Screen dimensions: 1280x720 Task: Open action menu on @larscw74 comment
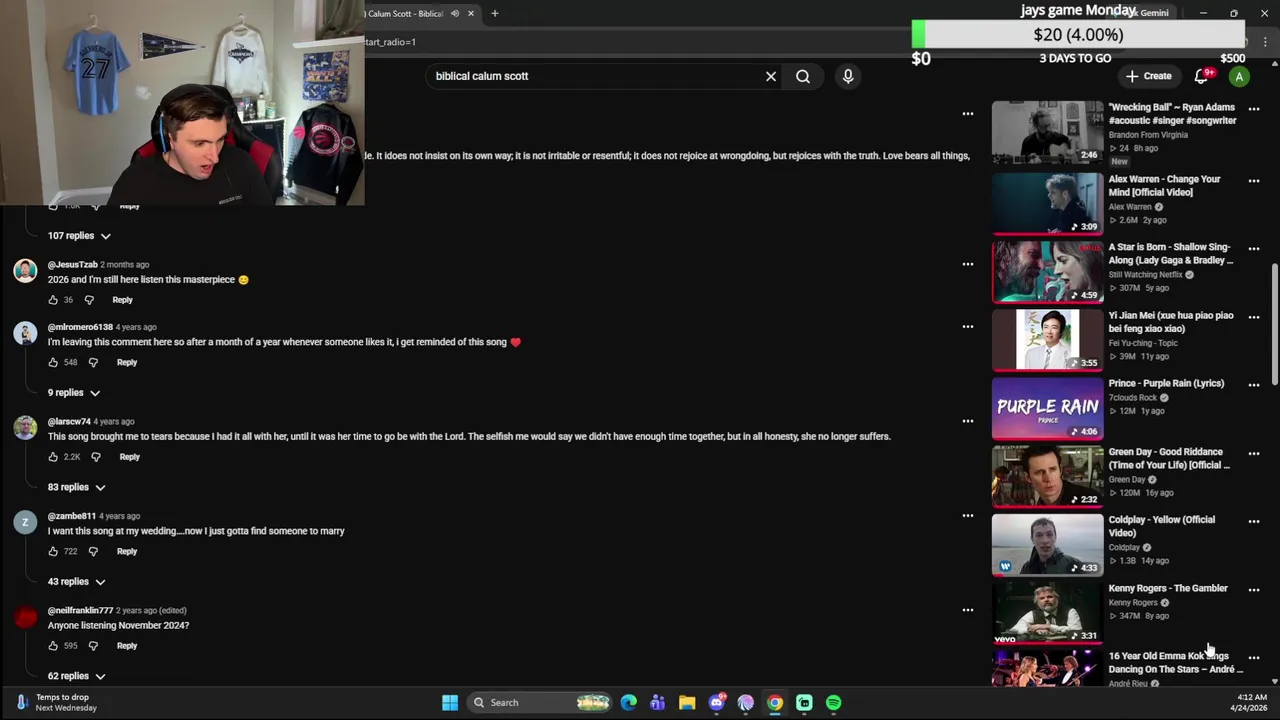click(x=967, y=421)
